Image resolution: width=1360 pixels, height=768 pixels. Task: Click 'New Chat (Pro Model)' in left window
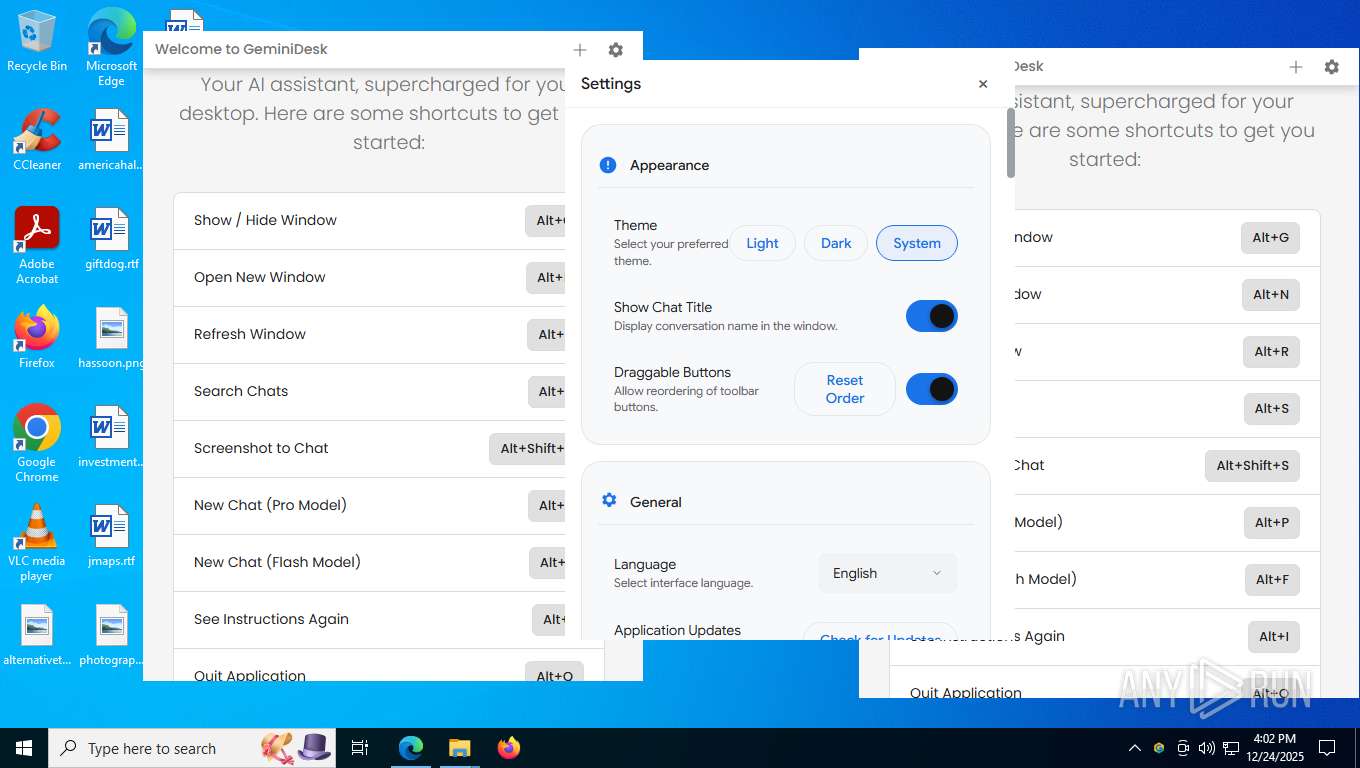click(369, 506)
